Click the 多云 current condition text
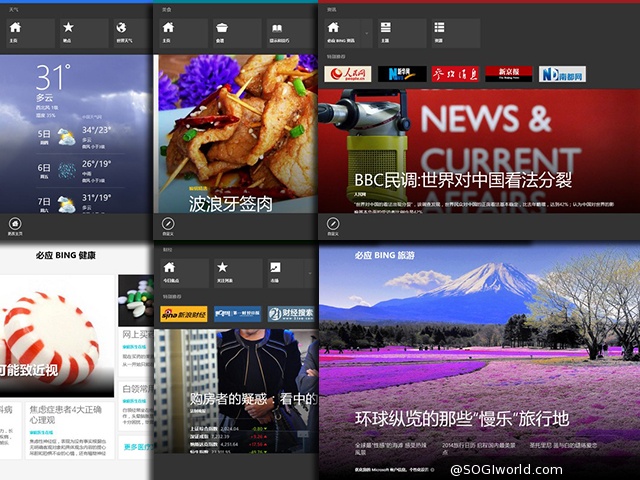640x480 pixels. [44, 98]
